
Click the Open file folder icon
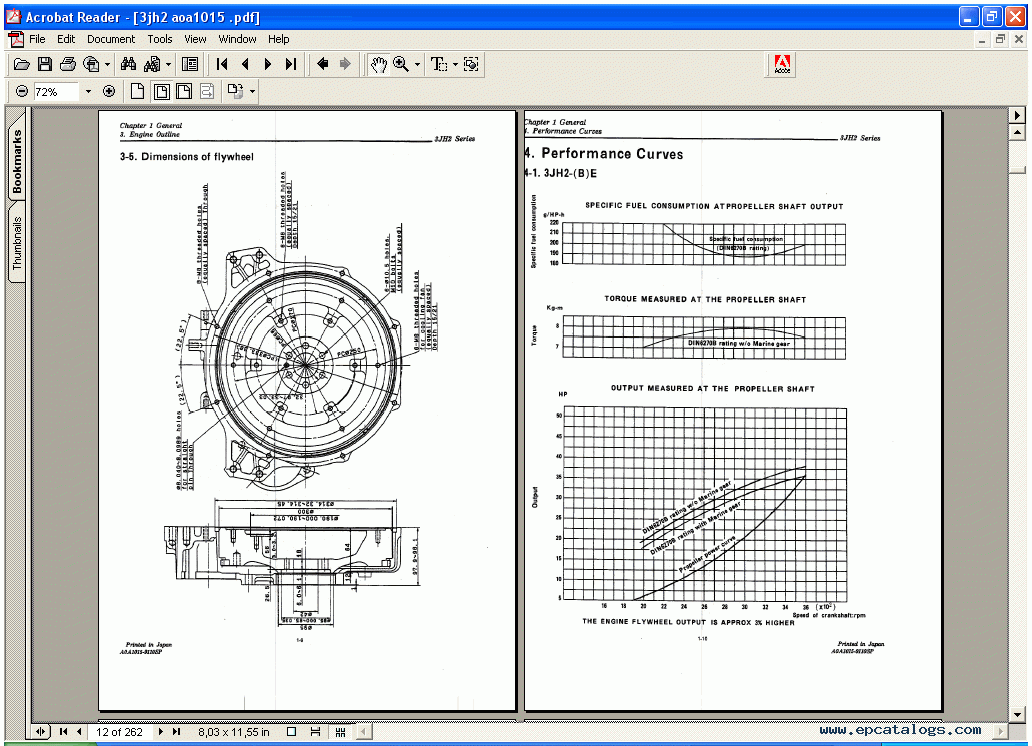(22, 65)
